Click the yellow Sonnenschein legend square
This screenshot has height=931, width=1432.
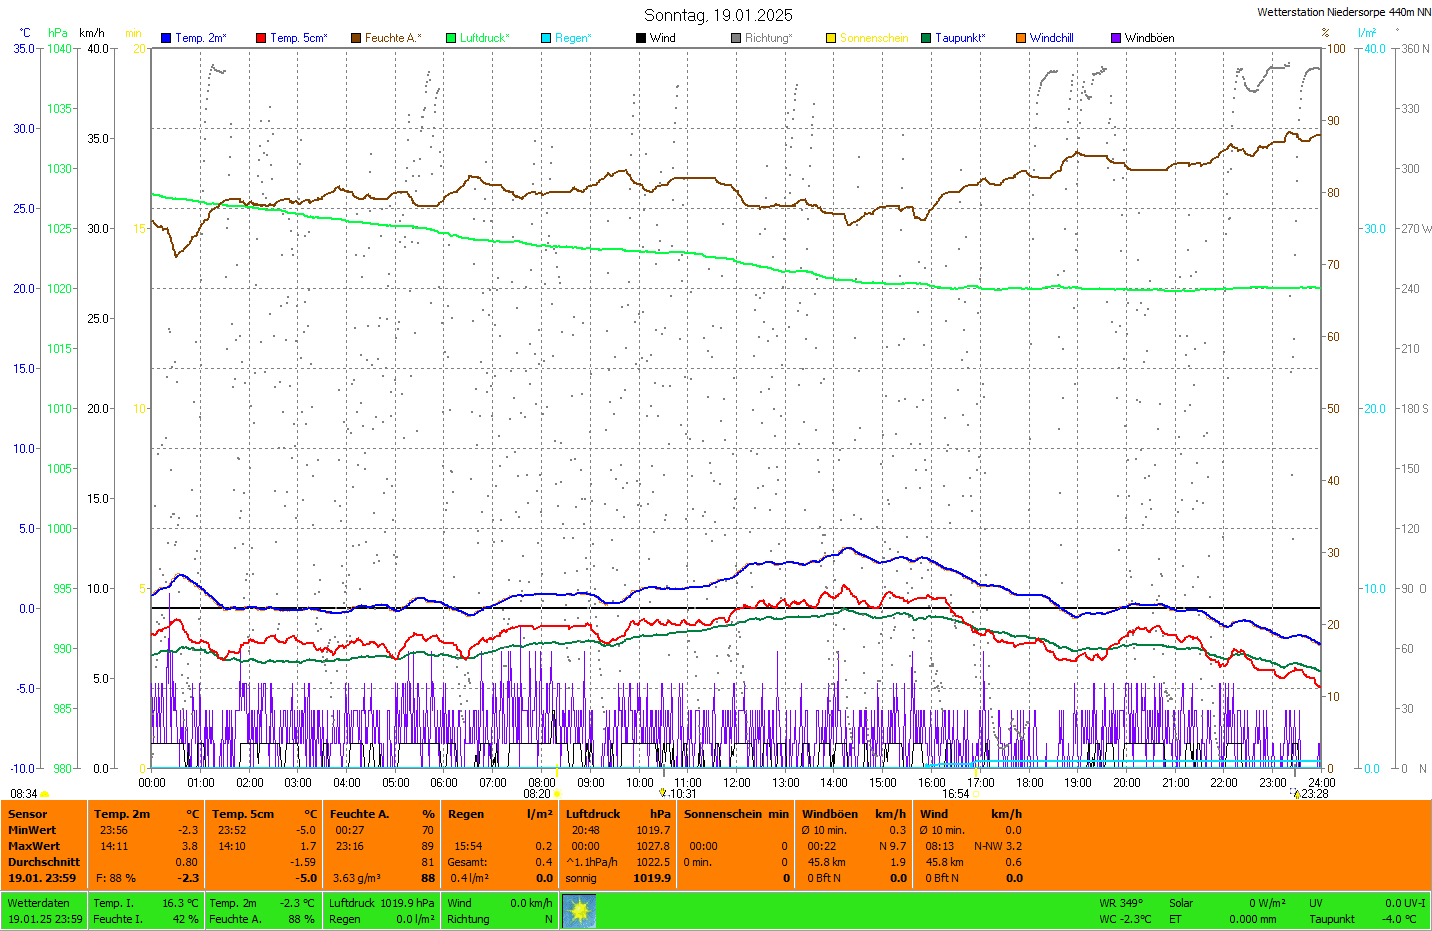click(831, 38)
